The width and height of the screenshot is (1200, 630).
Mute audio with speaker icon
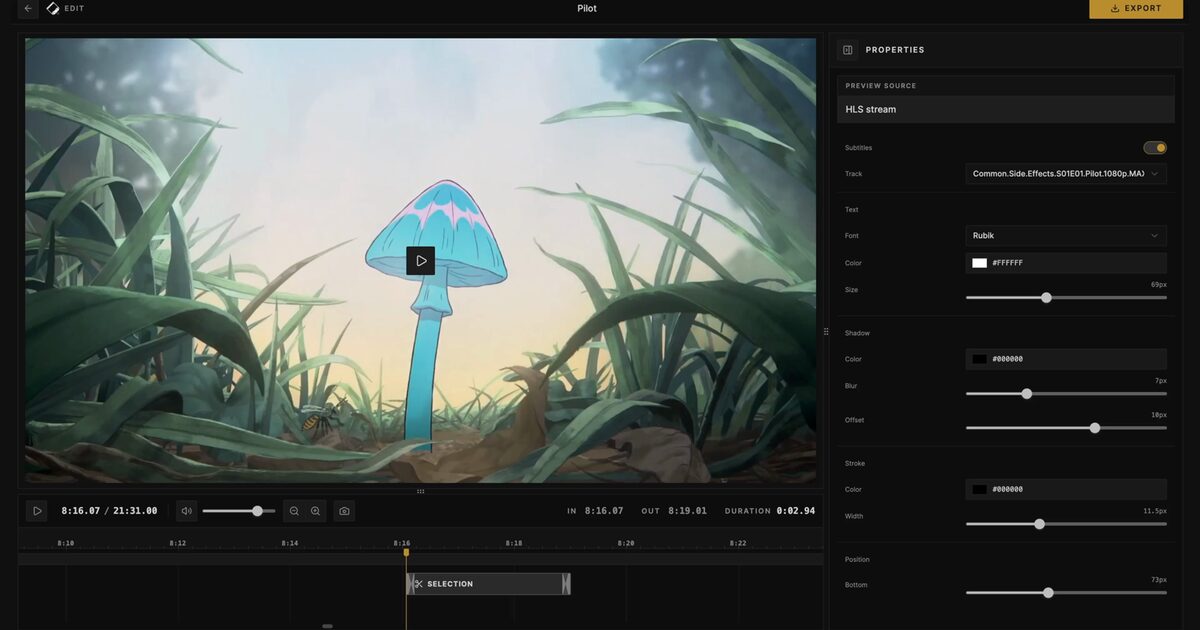click(x=187, y=511)
